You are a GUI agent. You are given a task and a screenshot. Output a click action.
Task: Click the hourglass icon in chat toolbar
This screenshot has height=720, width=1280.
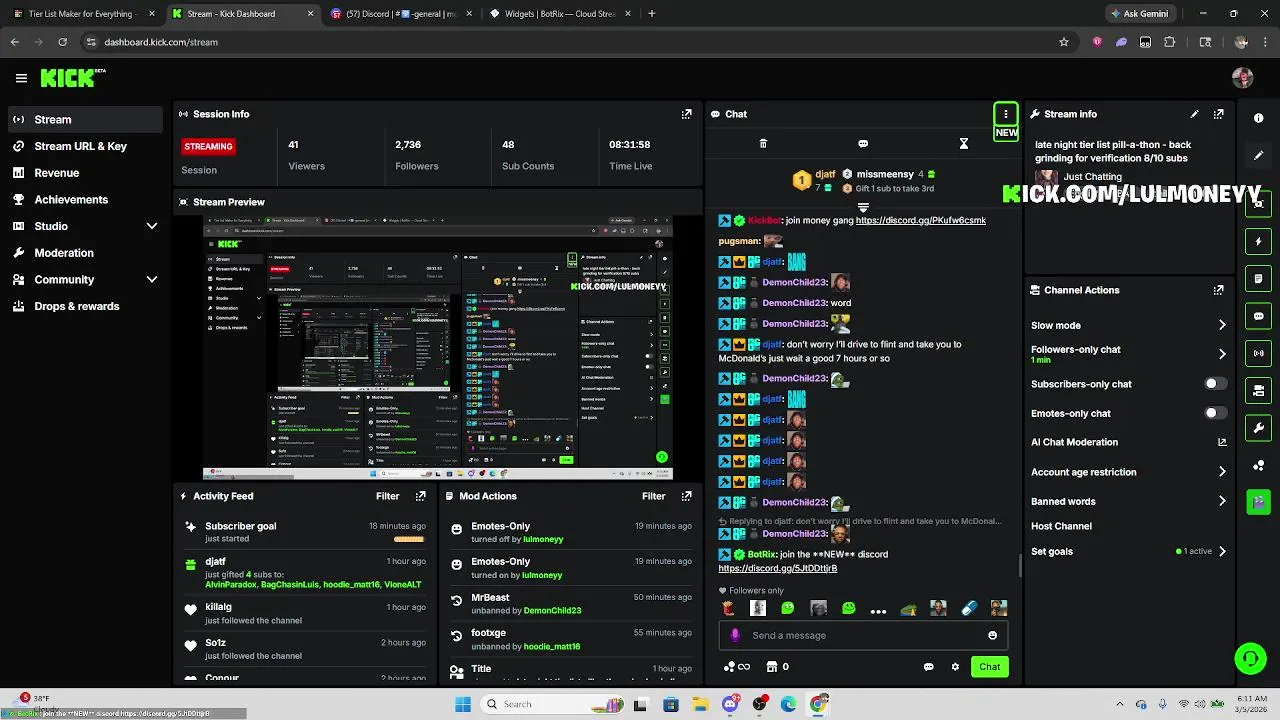[x=964, y=144]
